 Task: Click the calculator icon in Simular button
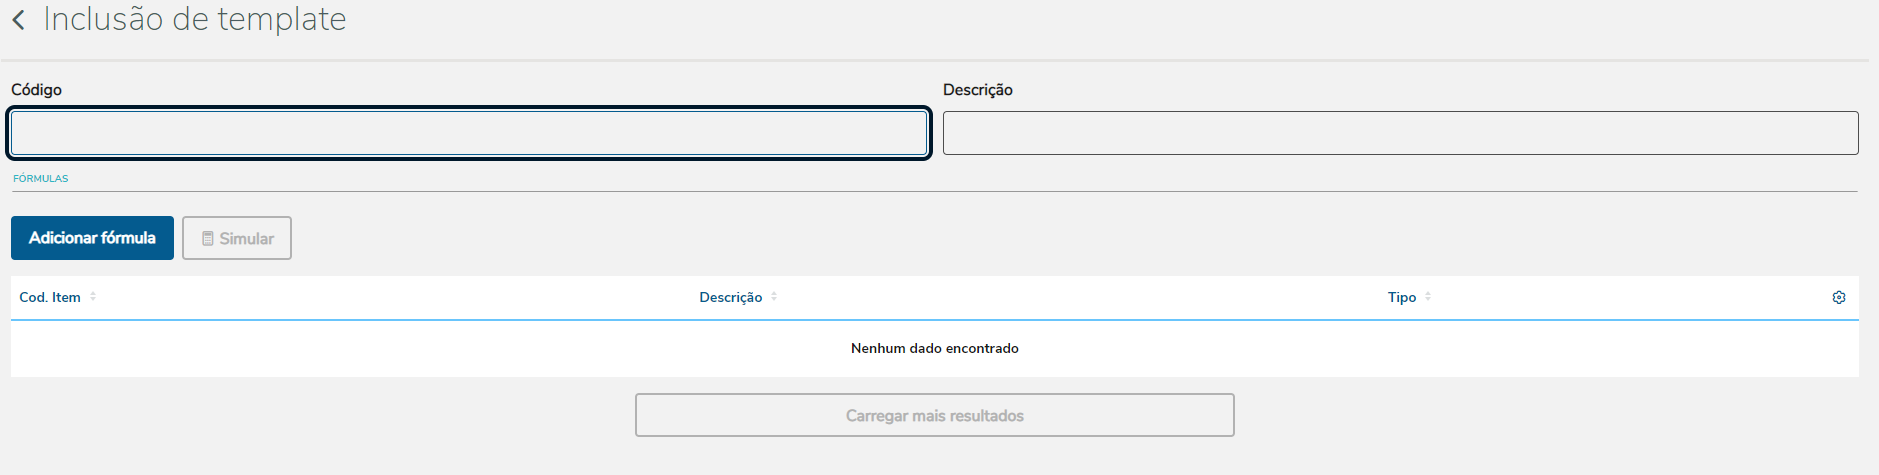pos(208,239)
